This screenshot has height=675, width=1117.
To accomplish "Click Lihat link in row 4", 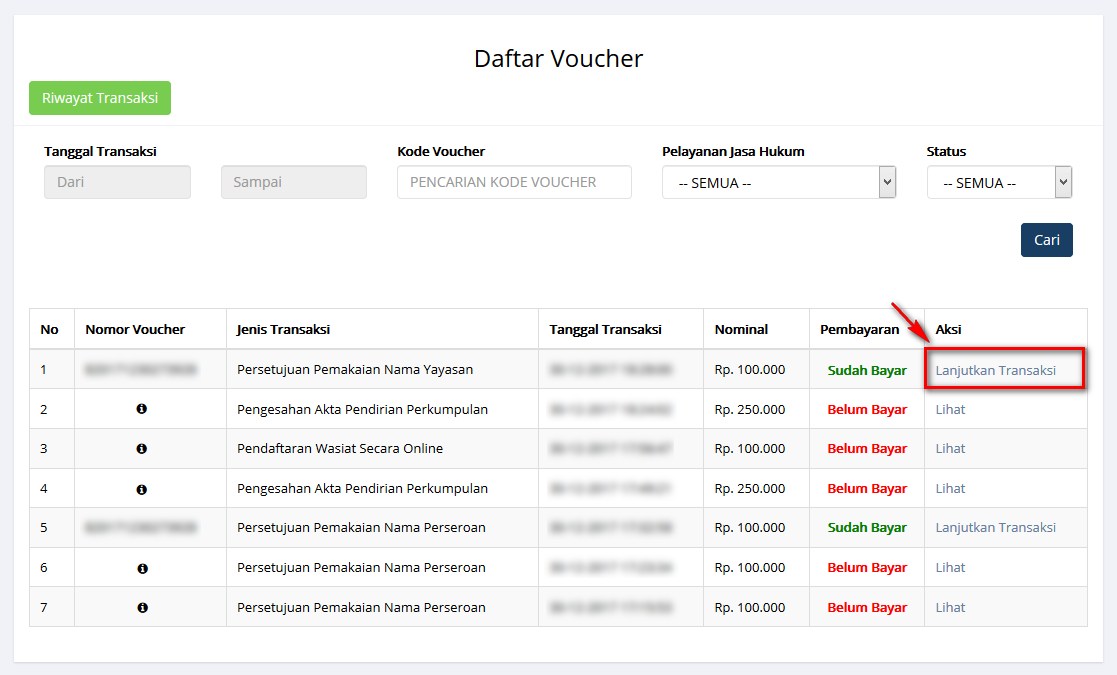I will coord(950,489).
